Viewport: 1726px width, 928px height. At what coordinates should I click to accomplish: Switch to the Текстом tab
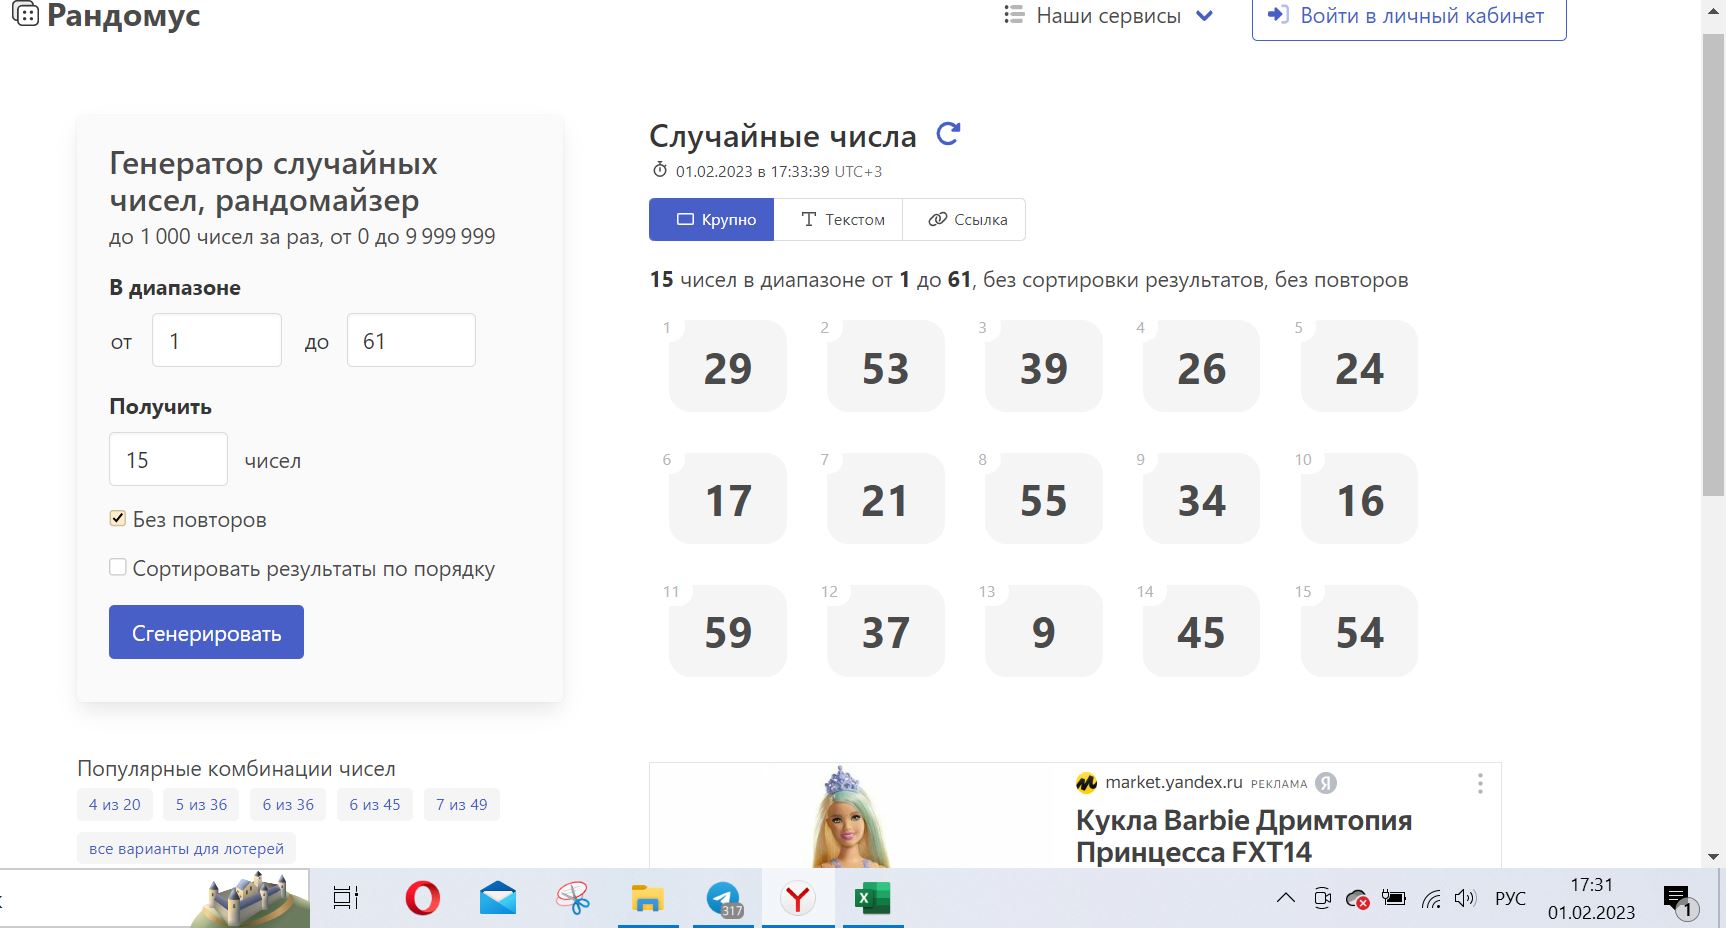coord(842,220)
